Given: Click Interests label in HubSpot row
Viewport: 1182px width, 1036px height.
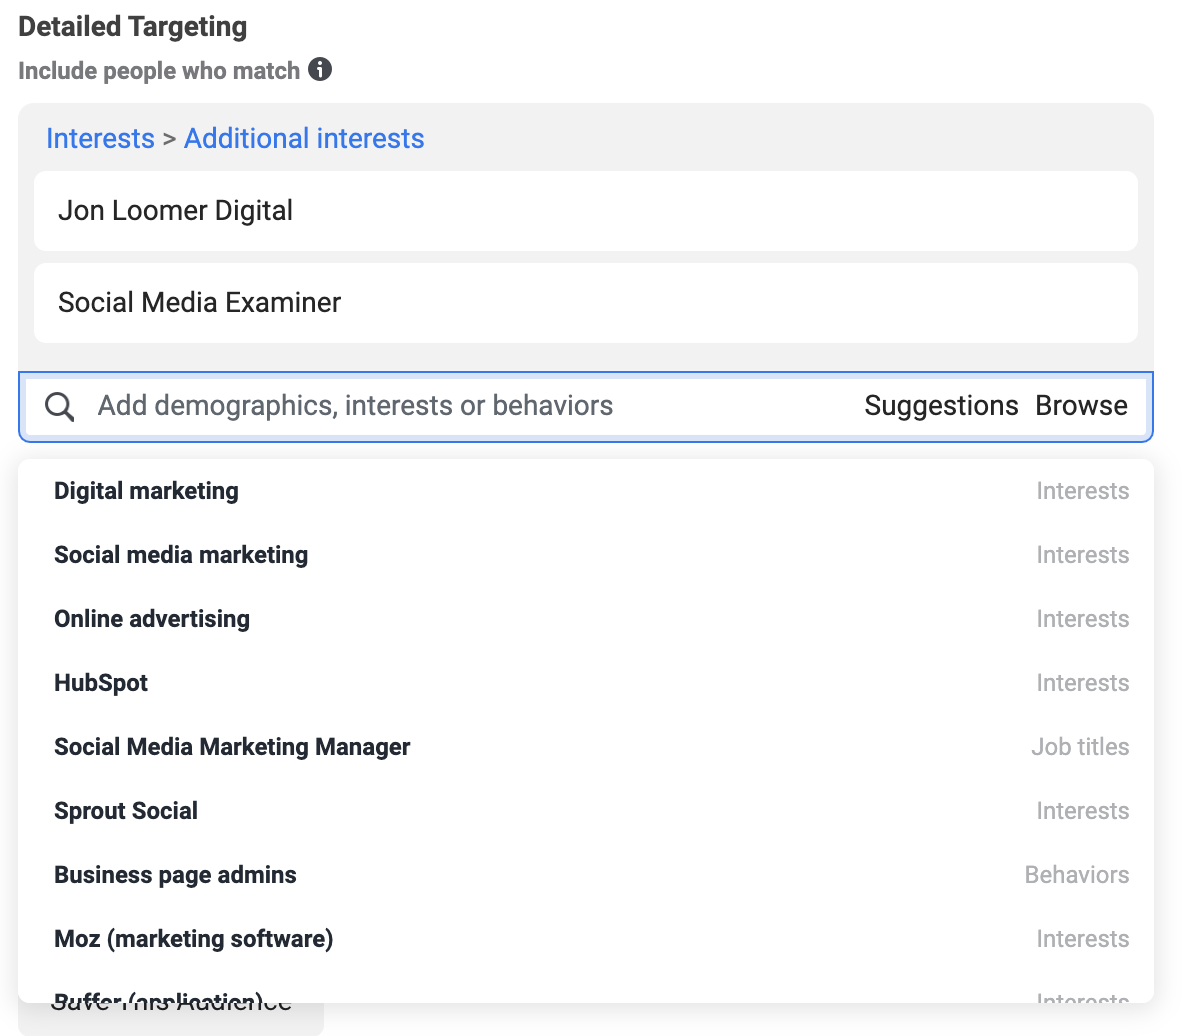Looking at the screenshot, I should [x=1082, y=683].
